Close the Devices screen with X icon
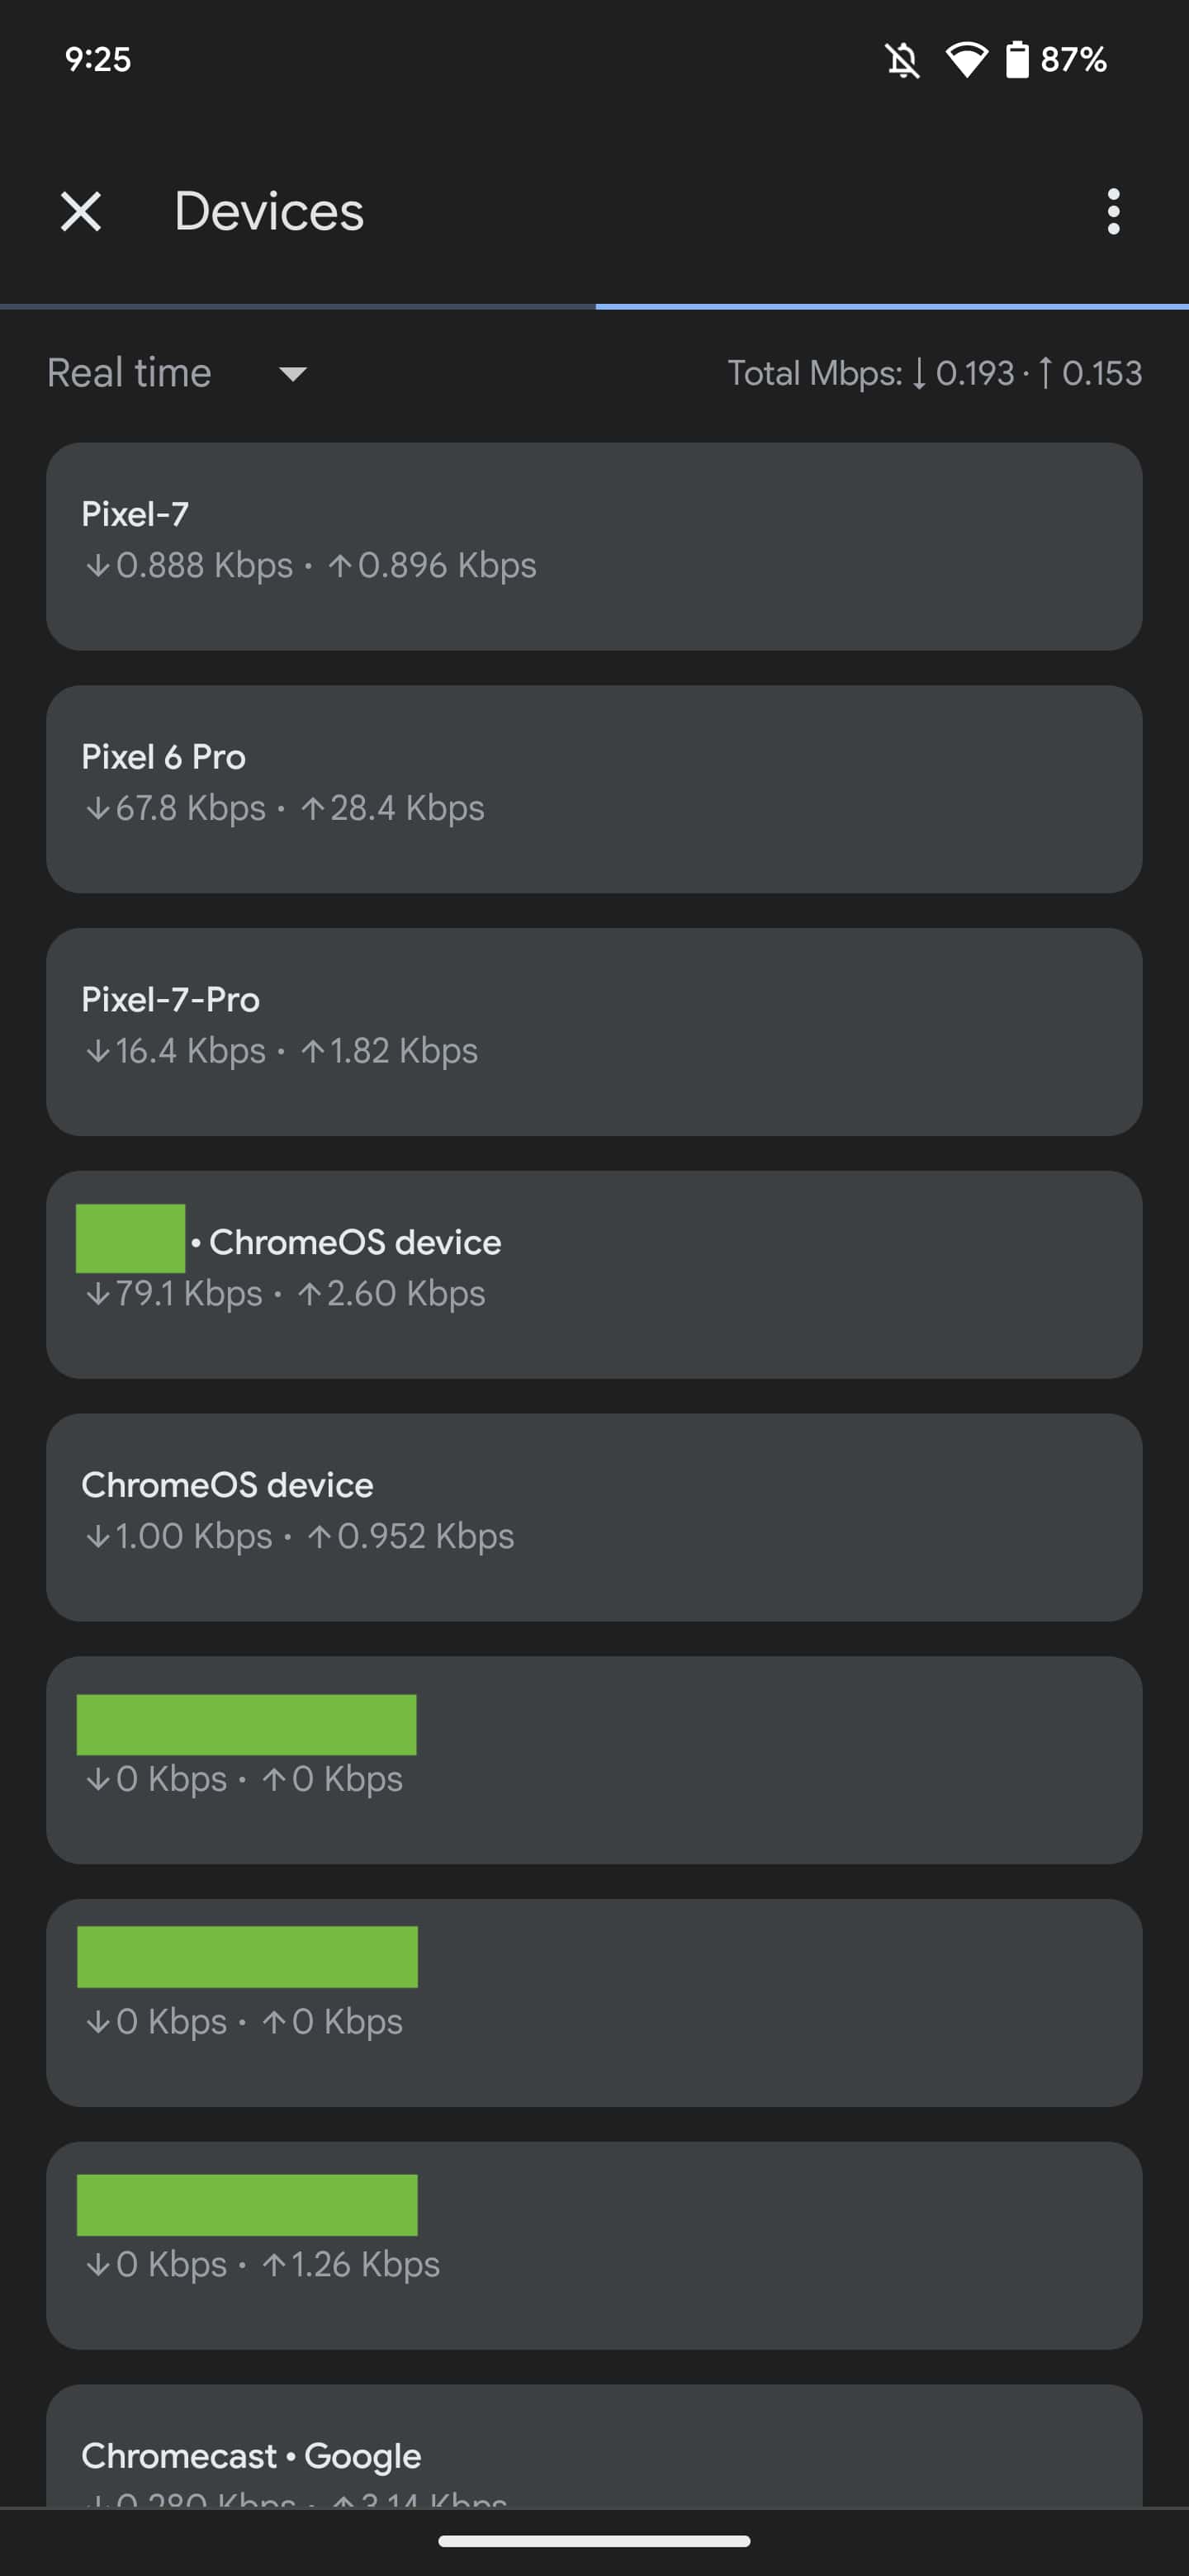1189x2576 pixels. [x=81, y=212]
